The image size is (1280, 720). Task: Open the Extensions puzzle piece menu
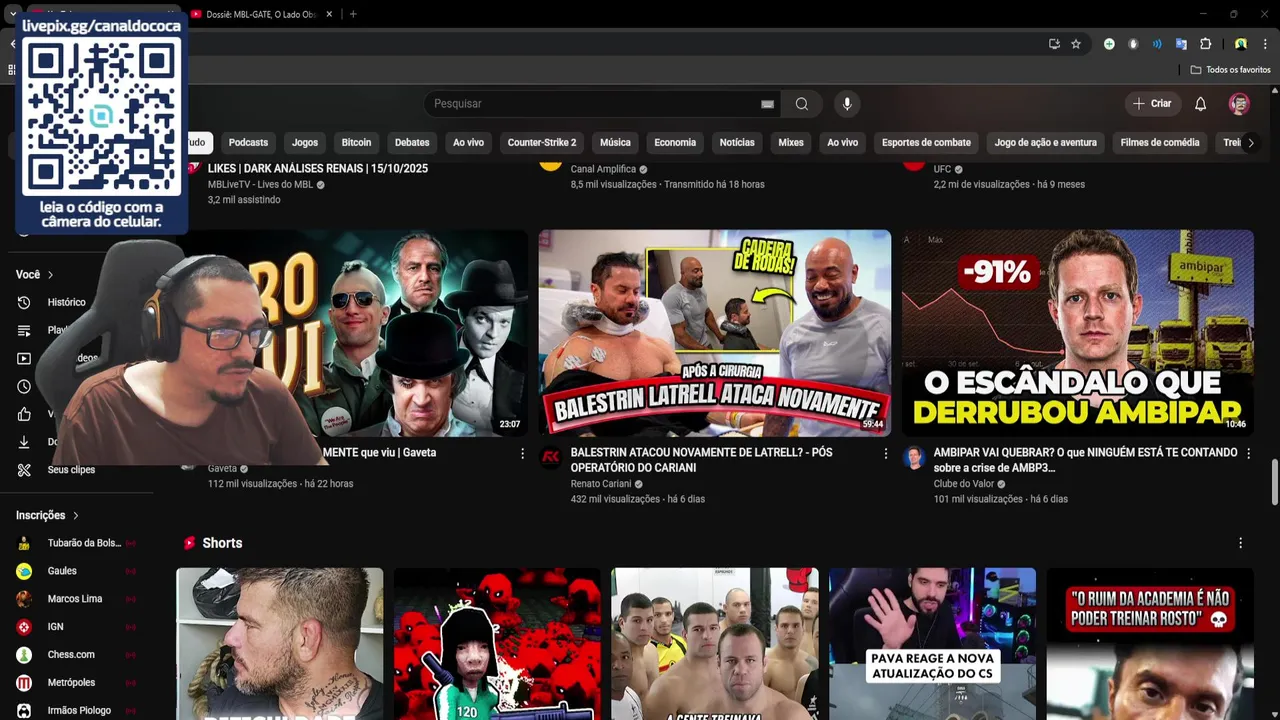pyautogui.click(x=1206, y=44)
